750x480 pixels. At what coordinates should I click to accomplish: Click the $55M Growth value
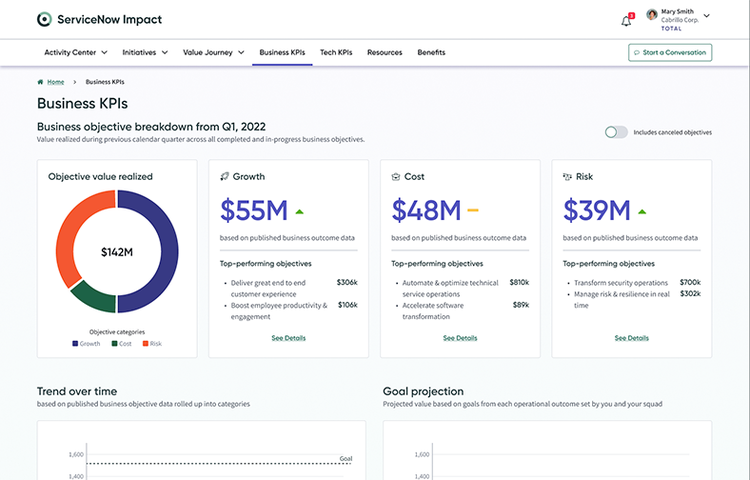(x=254, y=210)
